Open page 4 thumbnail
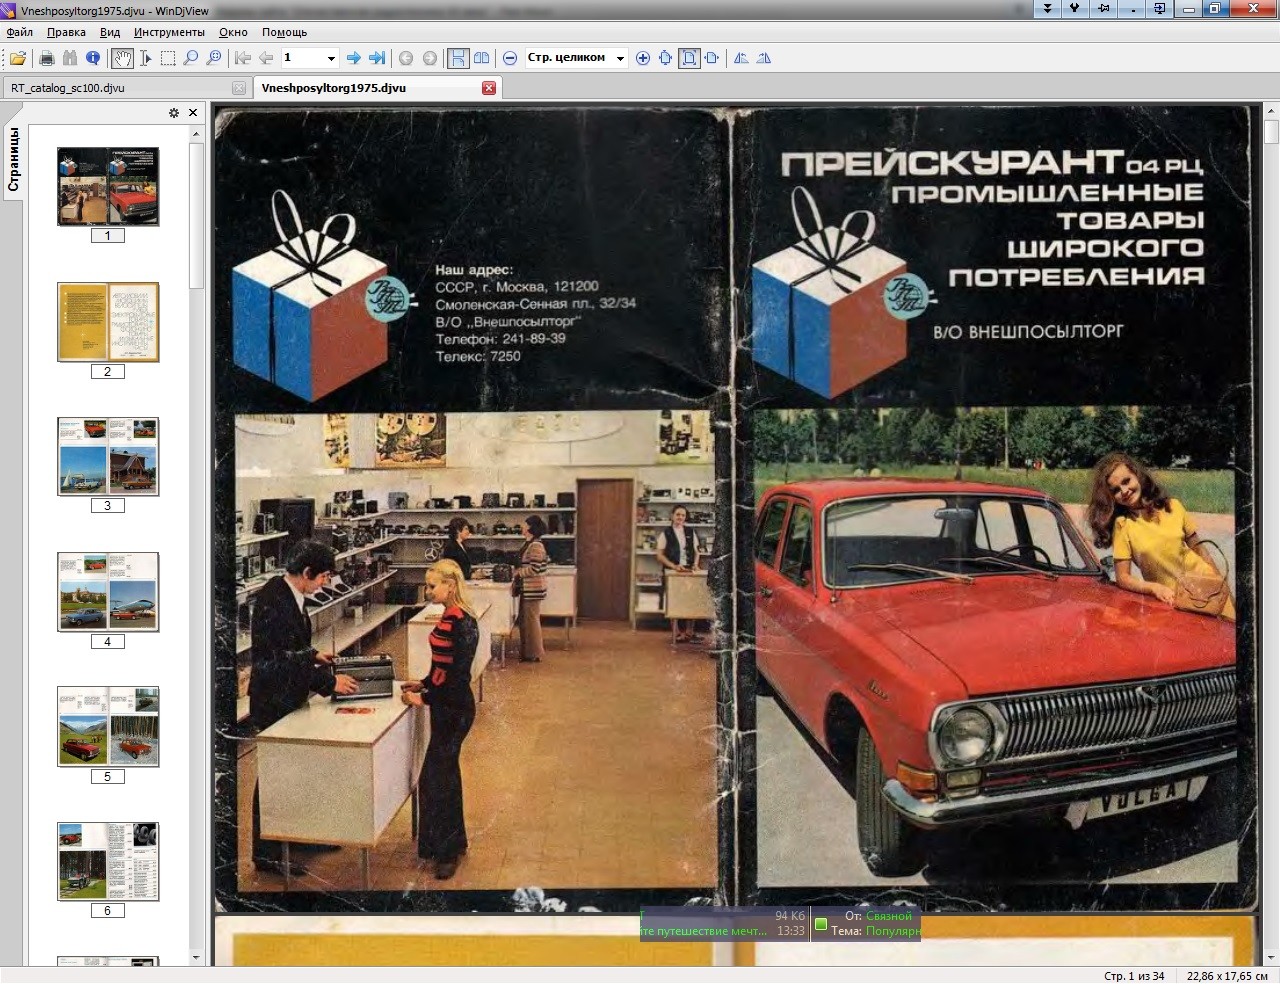 (x=108, y=592)
